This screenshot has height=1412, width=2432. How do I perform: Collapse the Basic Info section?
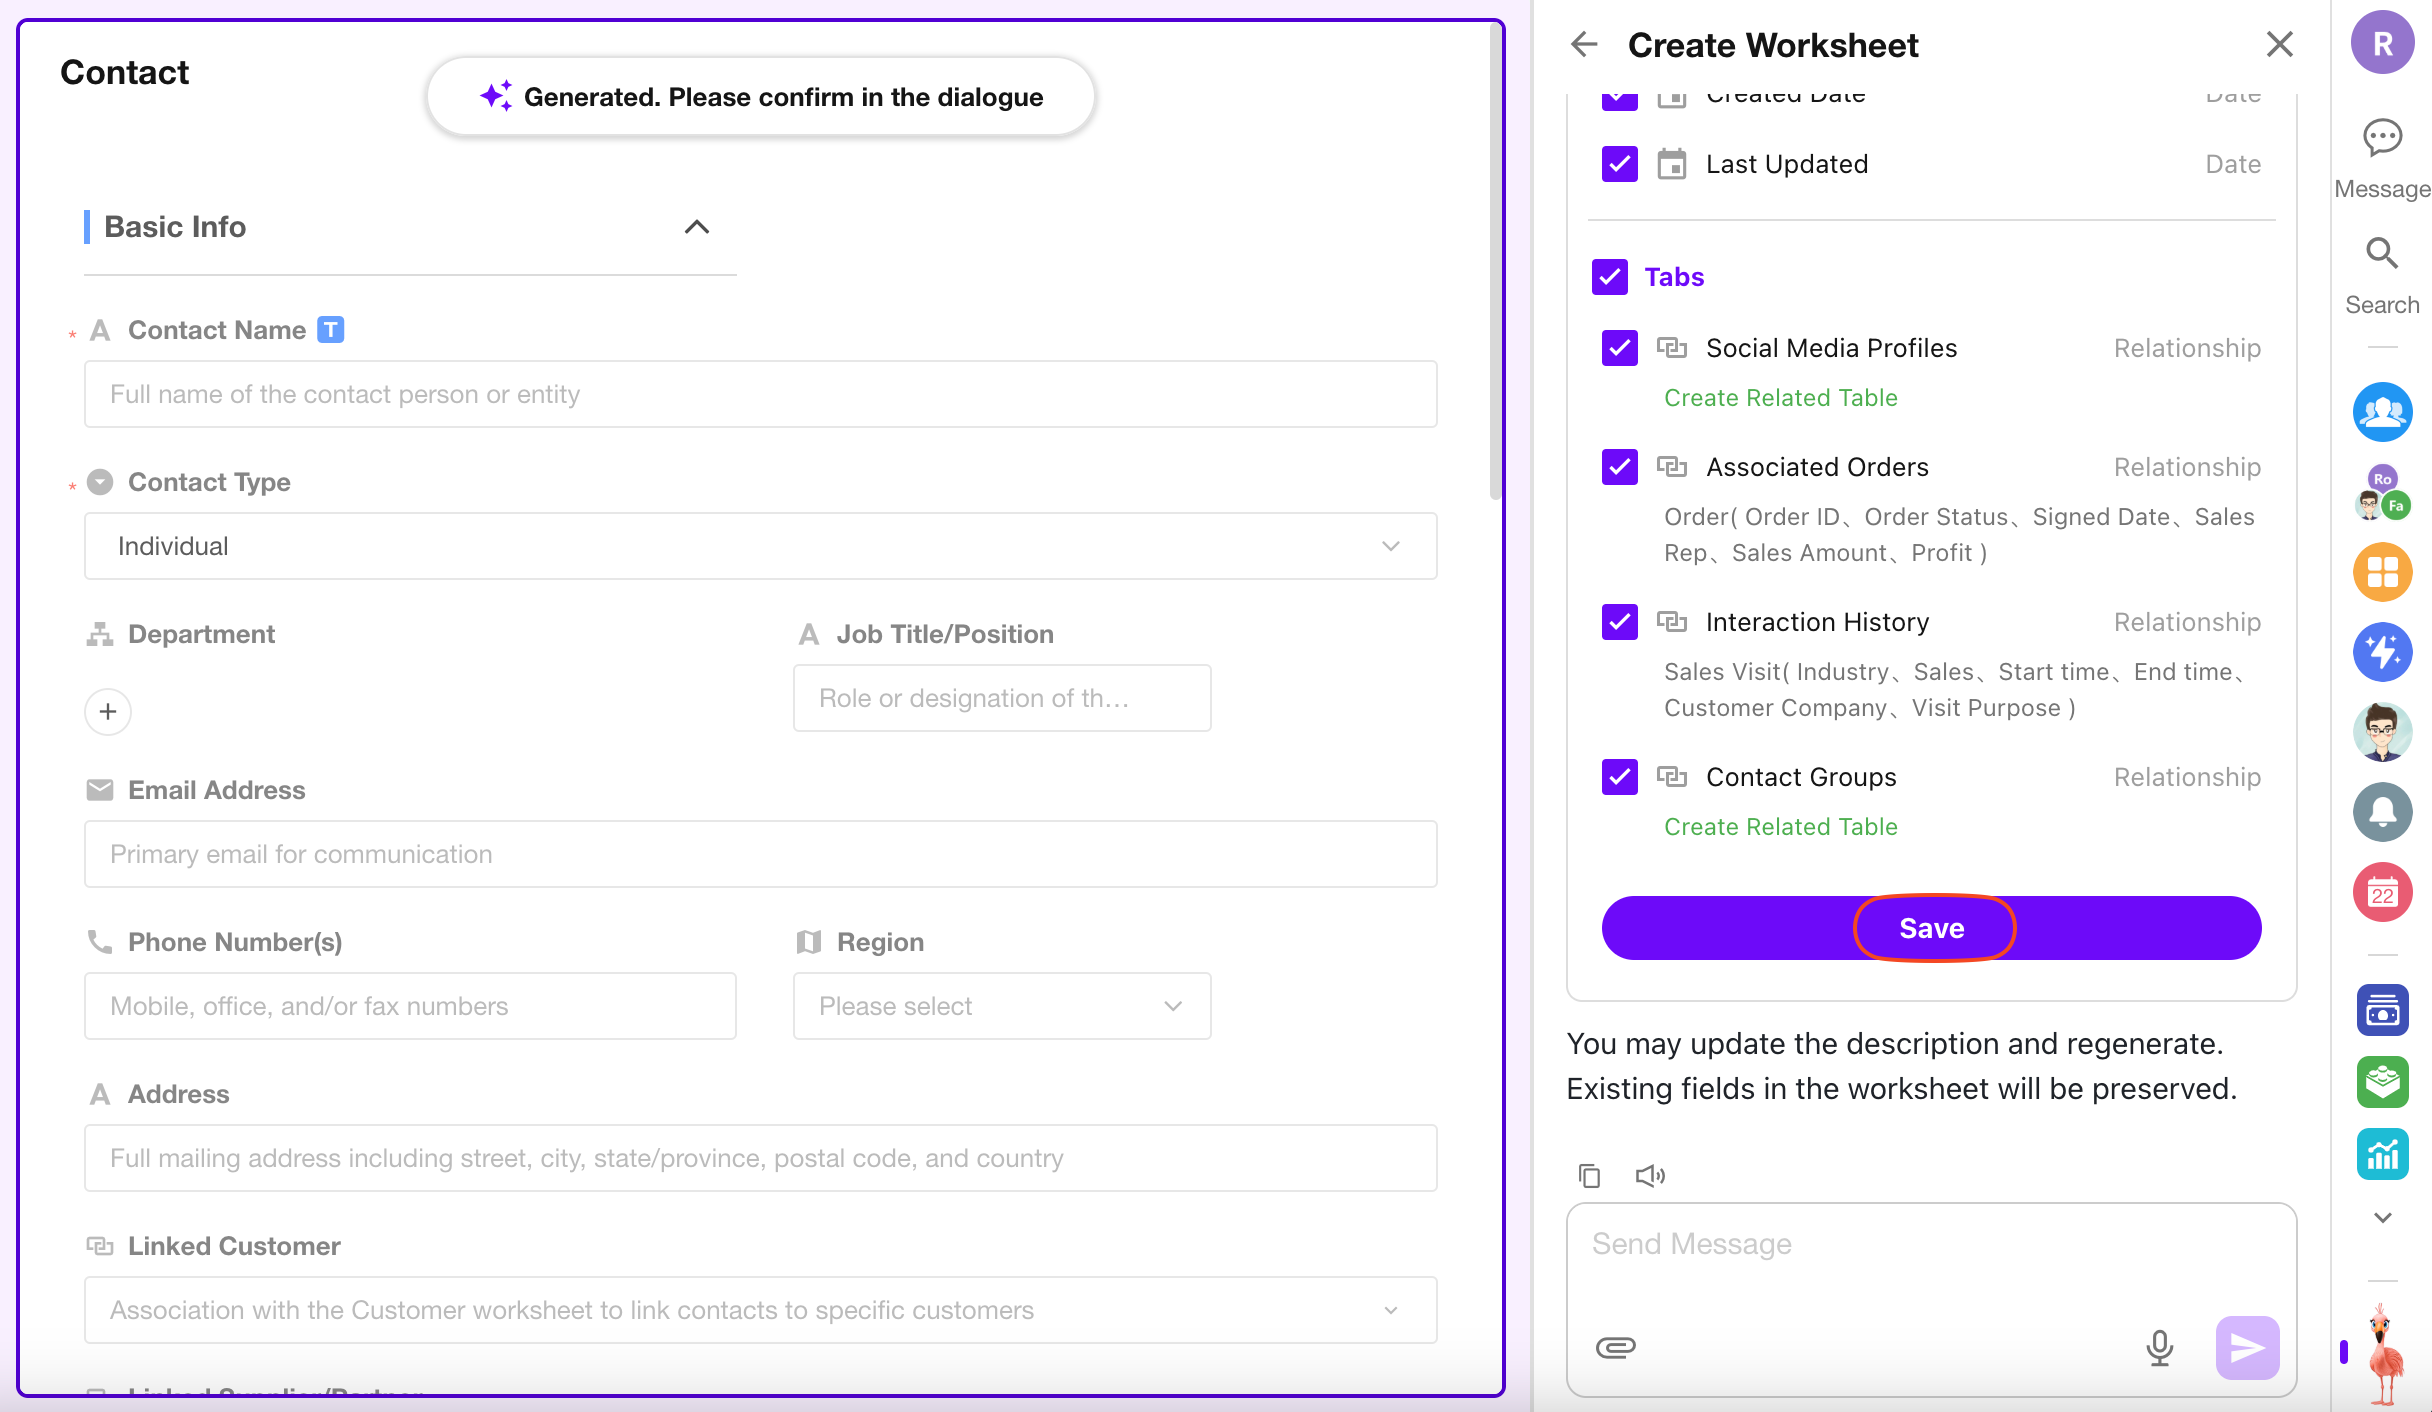coord(696,227)
